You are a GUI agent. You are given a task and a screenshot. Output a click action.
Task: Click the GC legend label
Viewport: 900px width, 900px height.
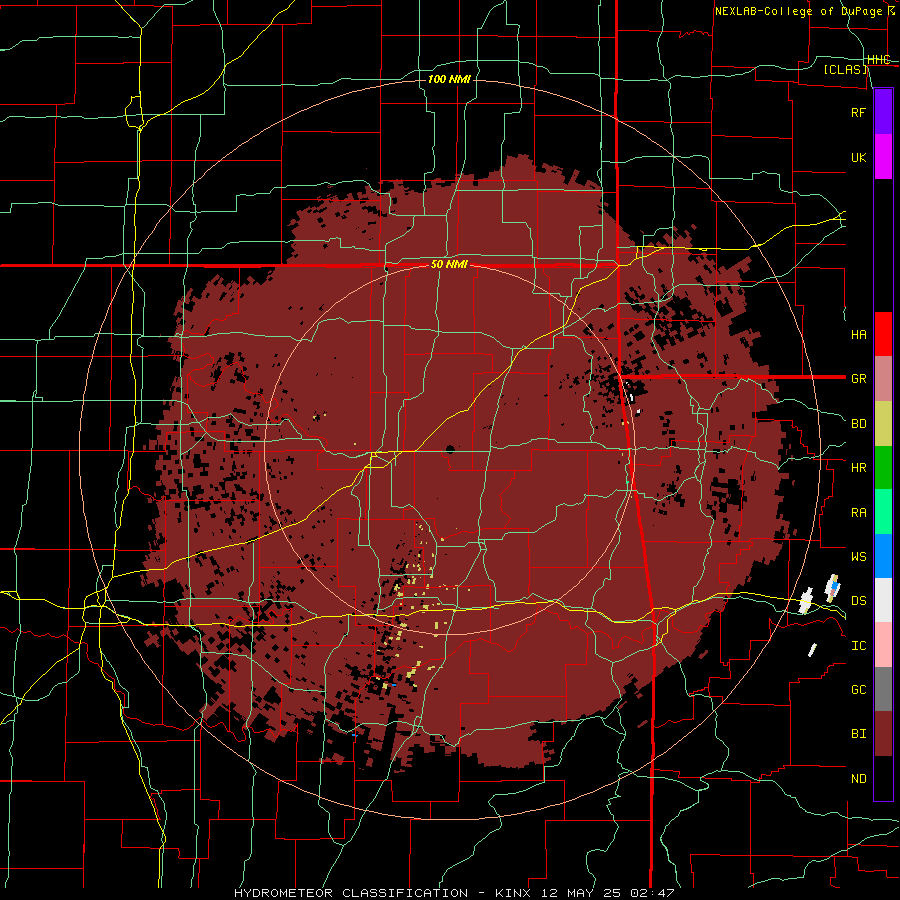[858, 690]
